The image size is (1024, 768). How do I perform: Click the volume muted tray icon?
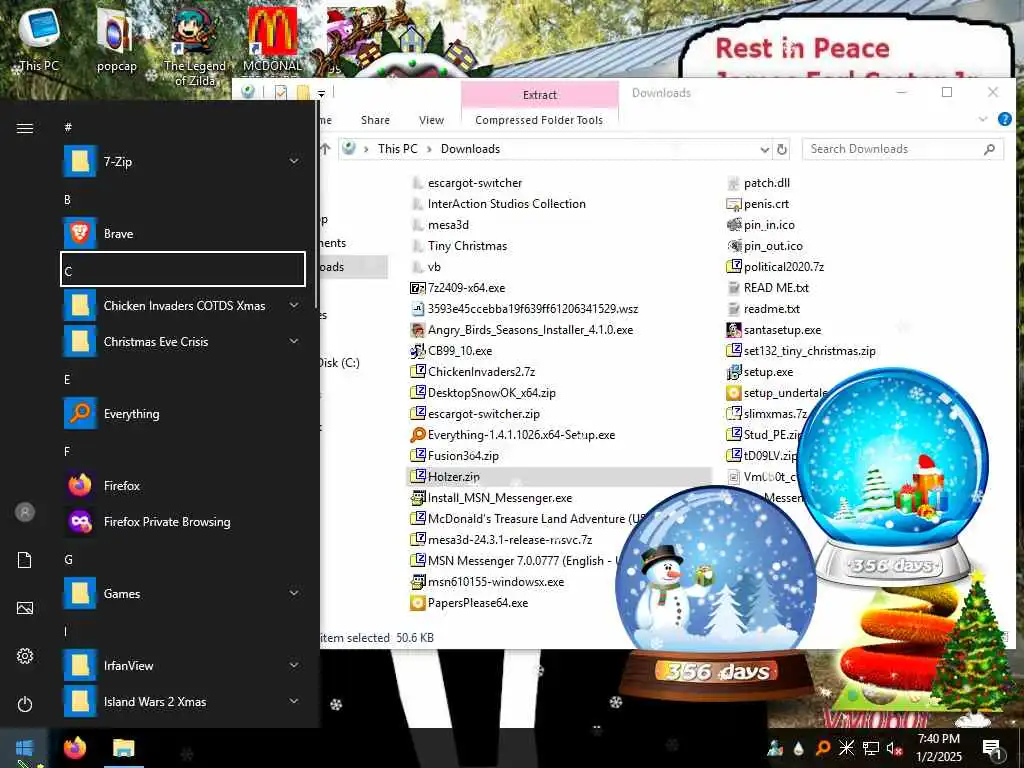(895, 748)
